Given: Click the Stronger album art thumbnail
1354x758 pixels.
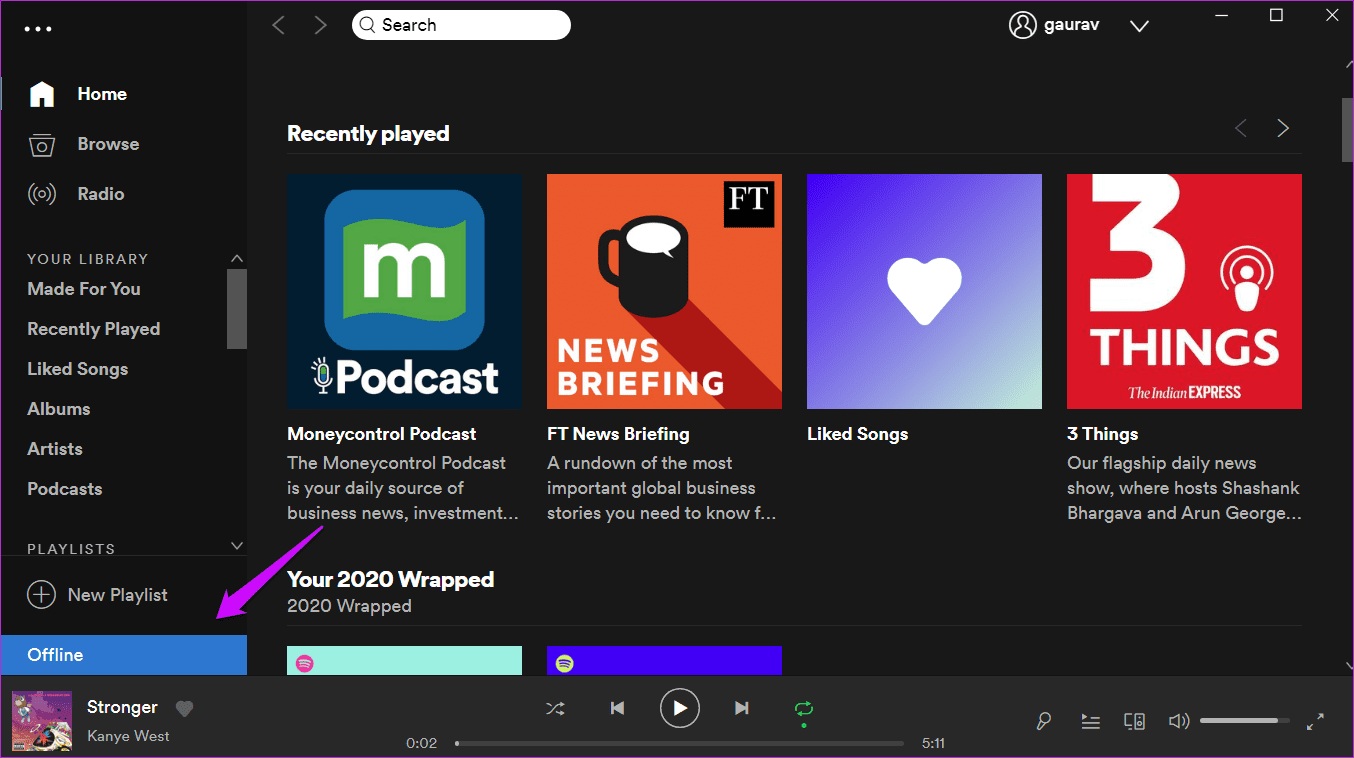Looking at the screenshot, I should [42, 720].
